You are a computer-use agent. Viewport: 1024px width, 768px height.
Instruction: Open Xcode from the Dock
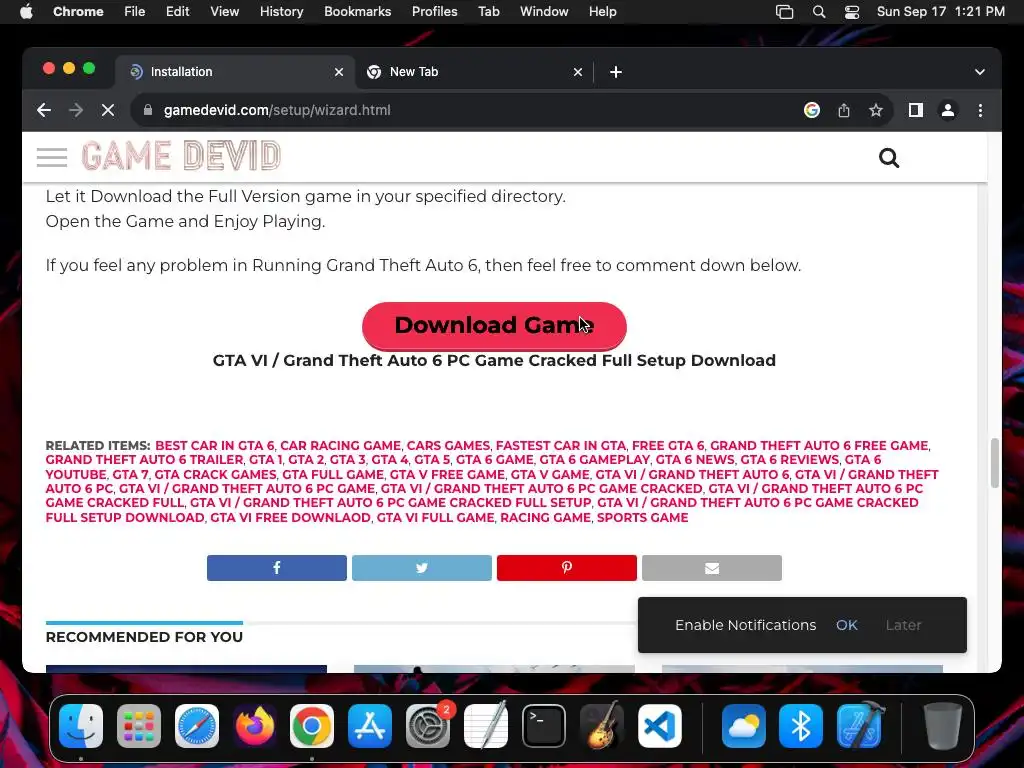tap(859, 726)
